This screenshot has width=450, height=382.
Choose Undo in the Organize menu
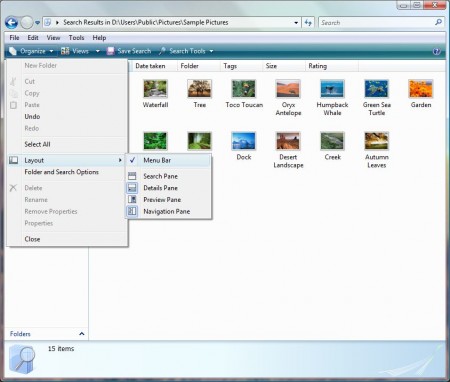[67, 117]
